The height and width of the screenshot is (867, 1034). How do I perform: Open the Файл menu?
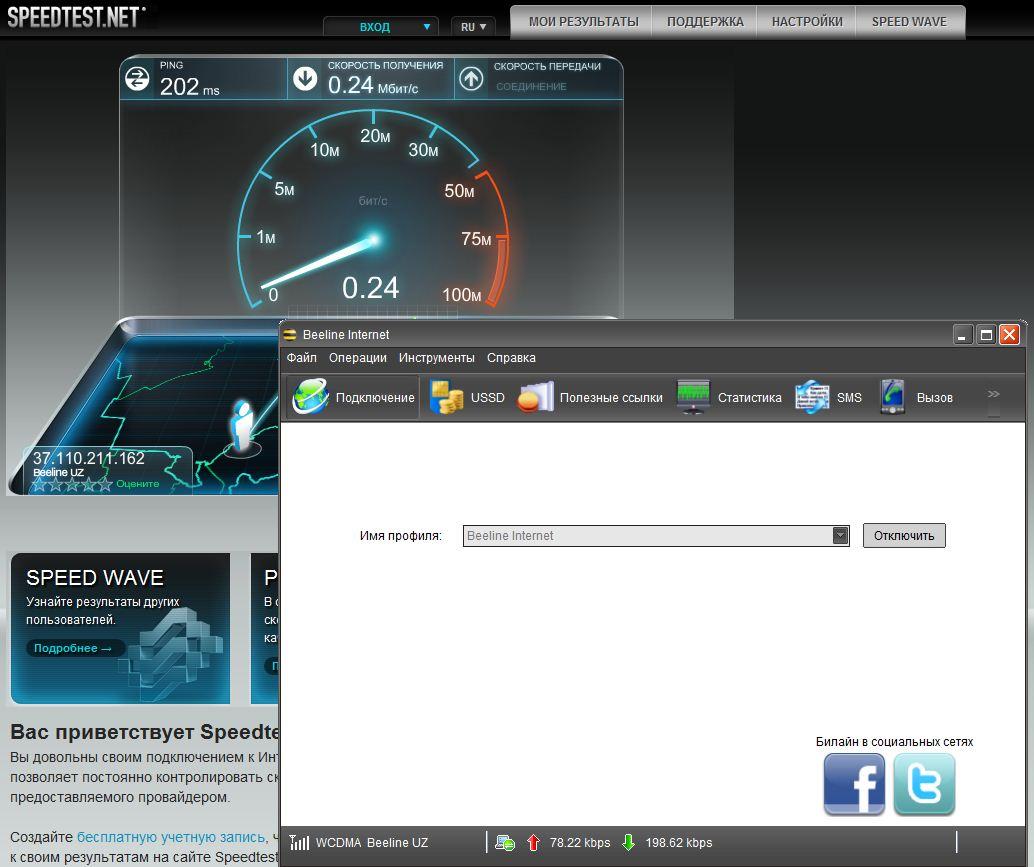301,357
